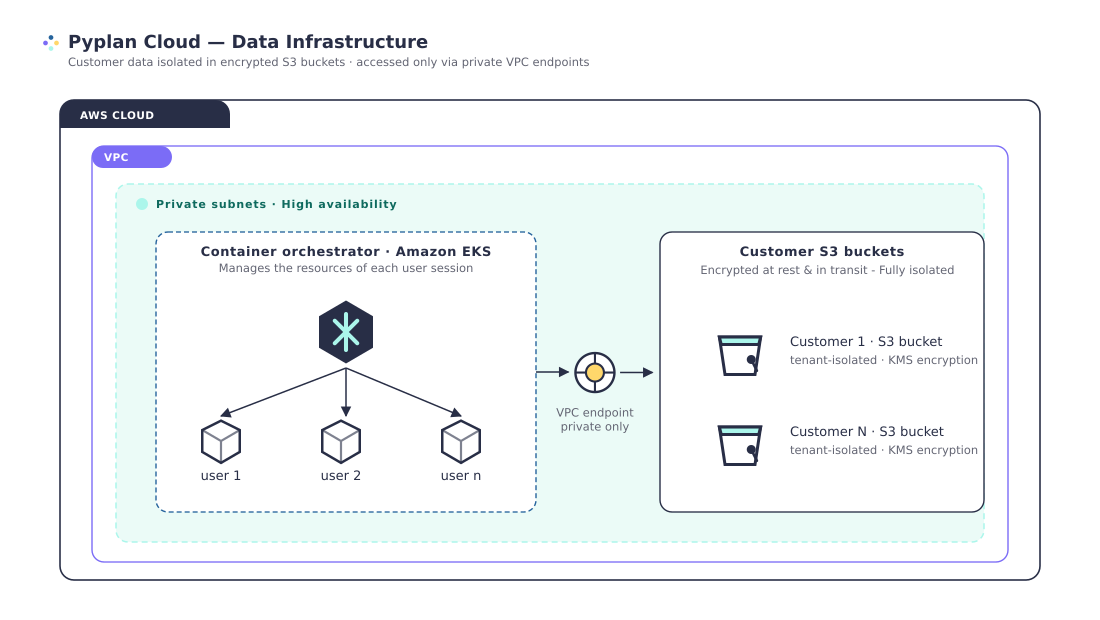Viewport: 1100px width, 620px height.
Task: Click the 'user 2' label
Action: 341,476
